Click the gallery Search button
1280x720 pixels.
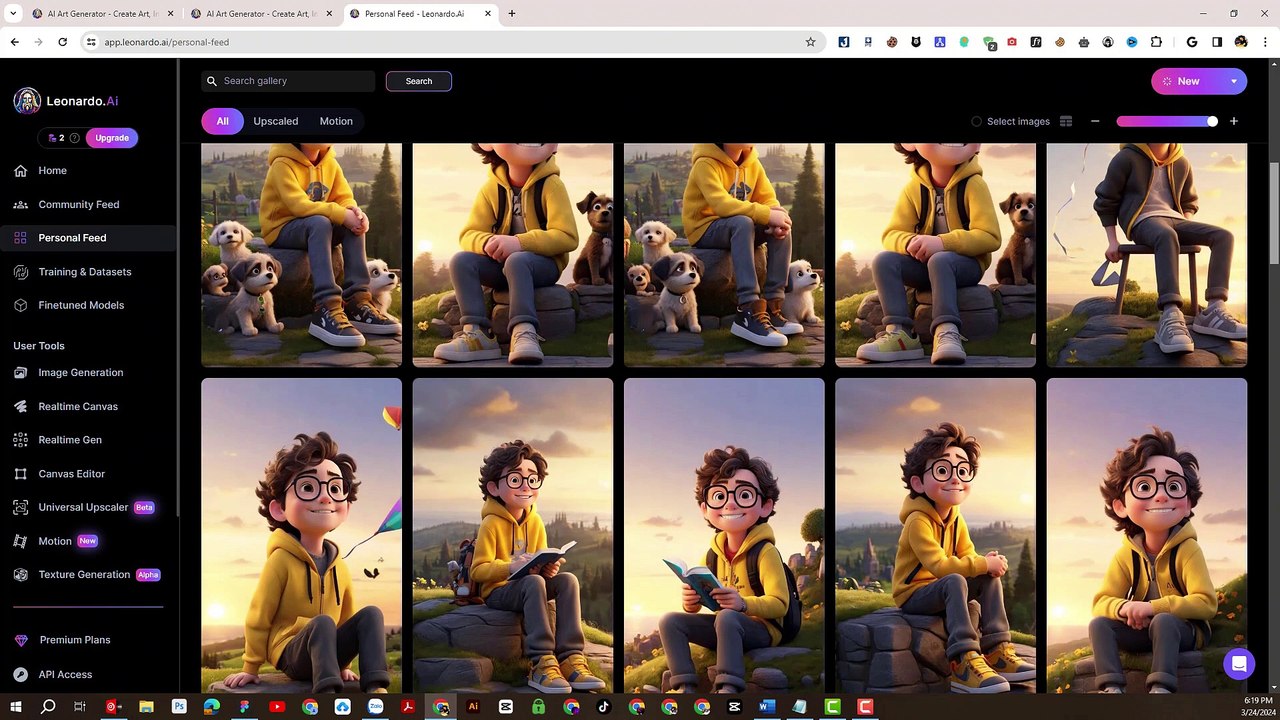coord(419,81)
